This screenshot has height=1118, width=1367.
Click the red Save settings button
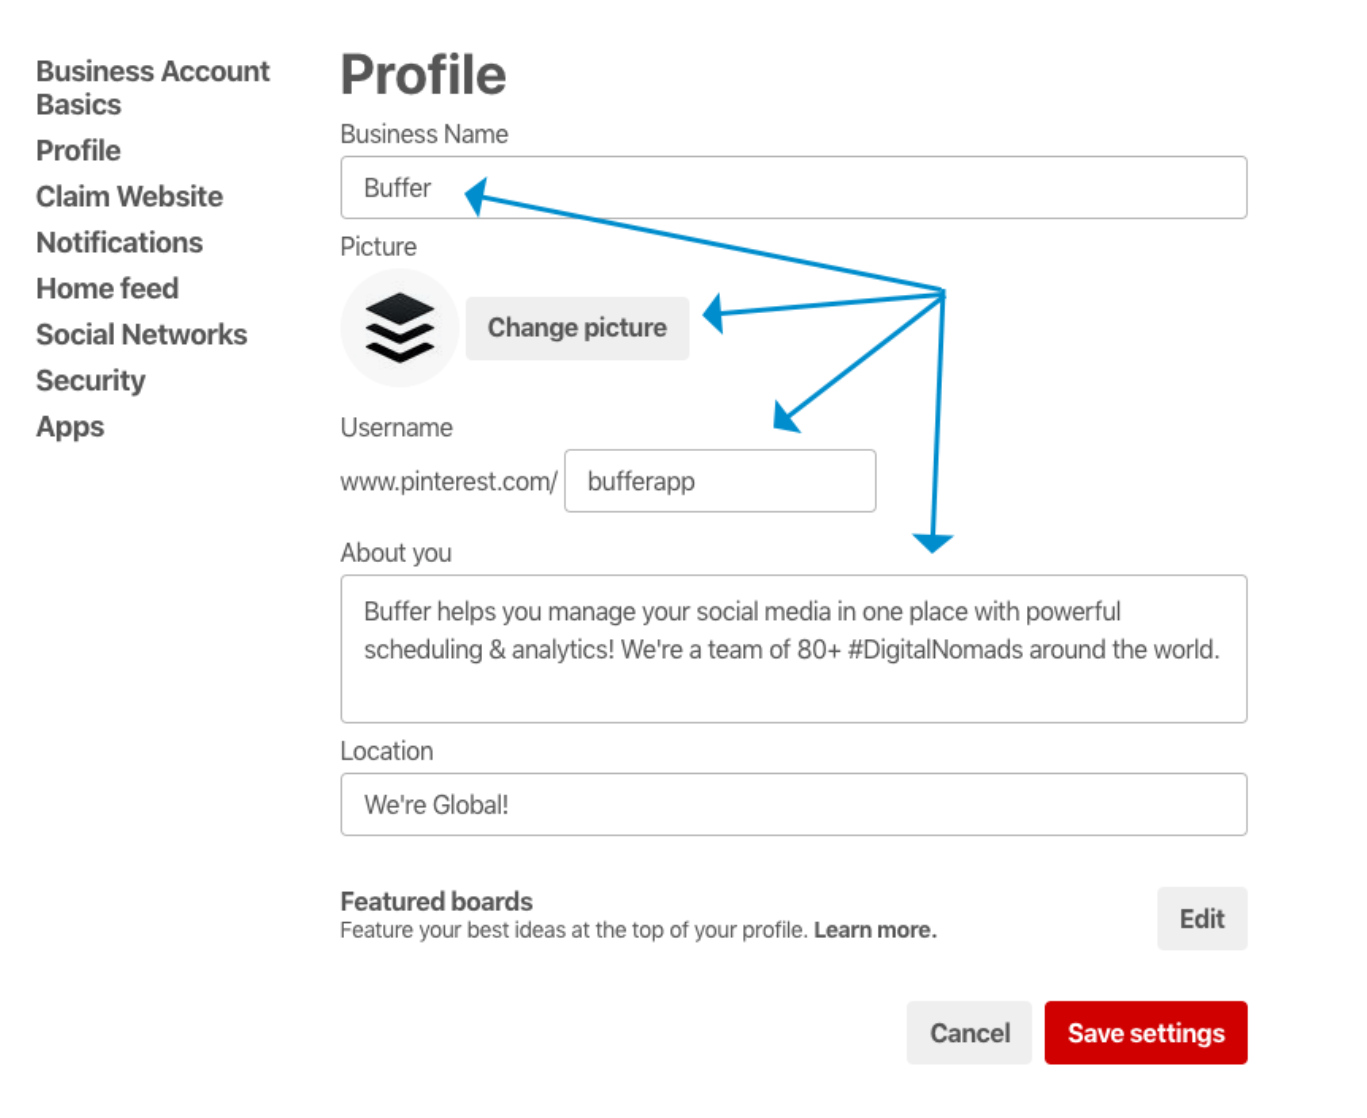[1146, 1033]
